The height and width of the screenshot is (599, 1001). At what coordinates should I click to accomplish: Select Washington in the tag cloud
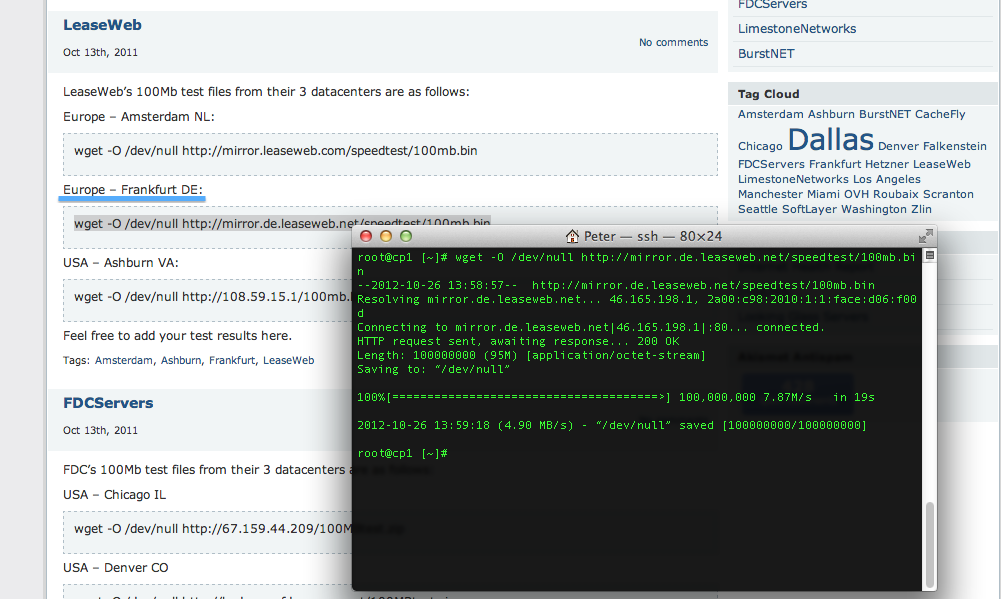pyautogui.click(x=873, y=209)
